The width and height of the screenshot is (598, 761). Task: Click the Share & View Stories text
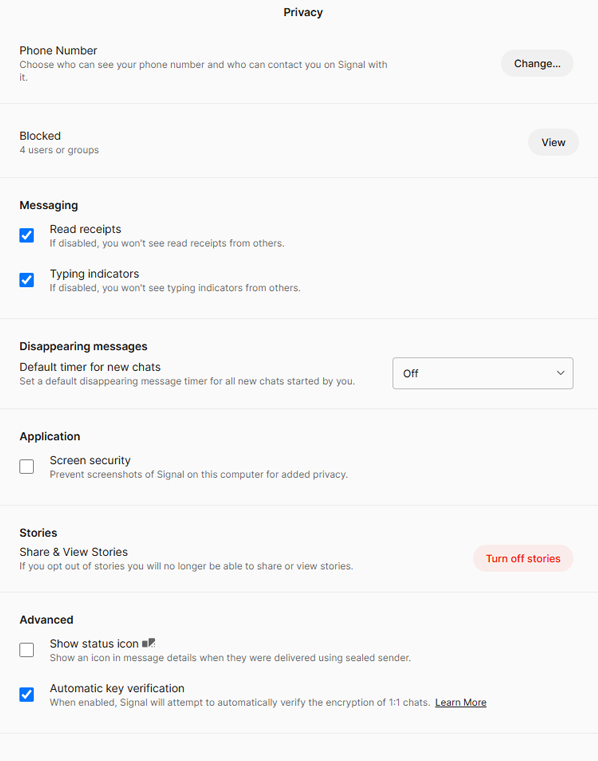coord(73,552)
